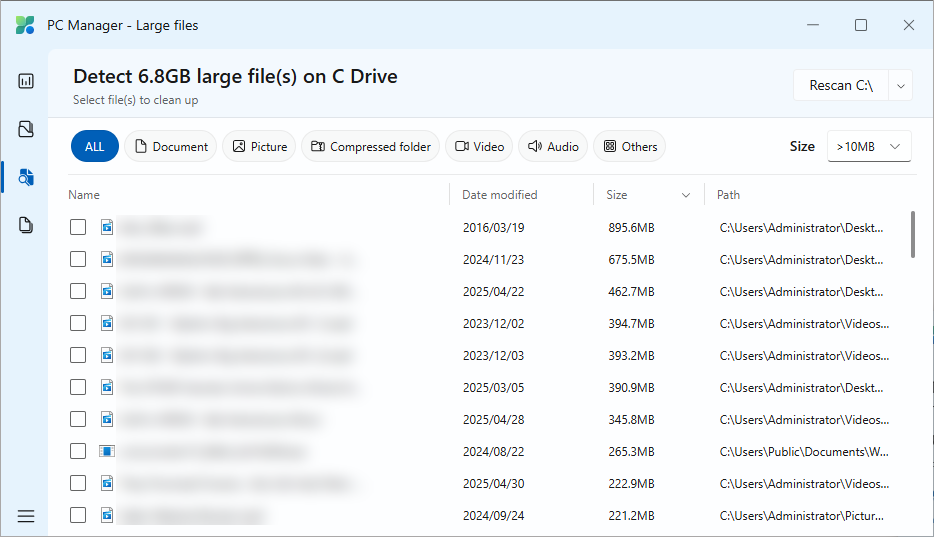
Task: Select the Large files search sidebar icon
Action: (x=26, y=177)
